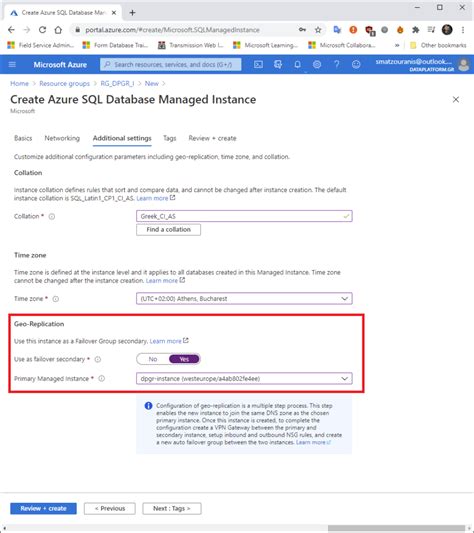The height and width of the screenshot is (533, 474).
Task: Open the saved password key icon
Action: pyautogui.click(x=302, y=30)
